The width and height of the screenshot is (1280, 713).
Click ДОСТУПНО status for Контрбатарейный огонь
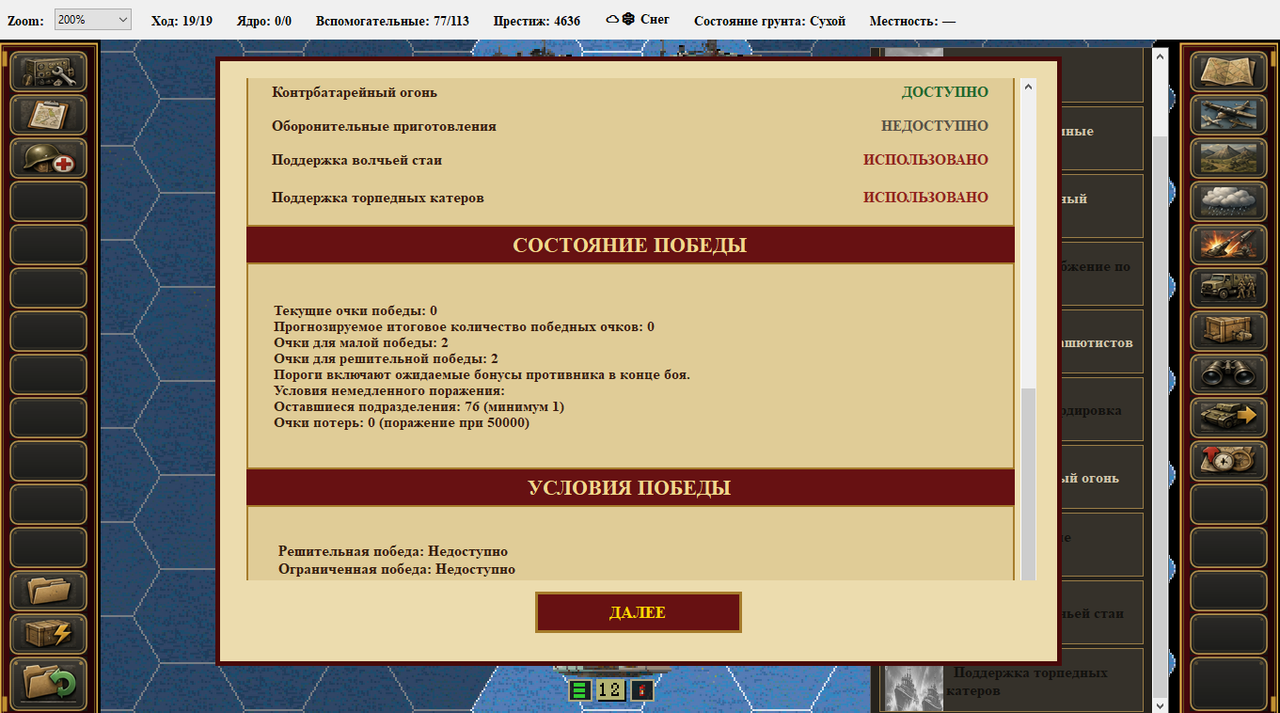pyautogui.click(x=945, y=92)
